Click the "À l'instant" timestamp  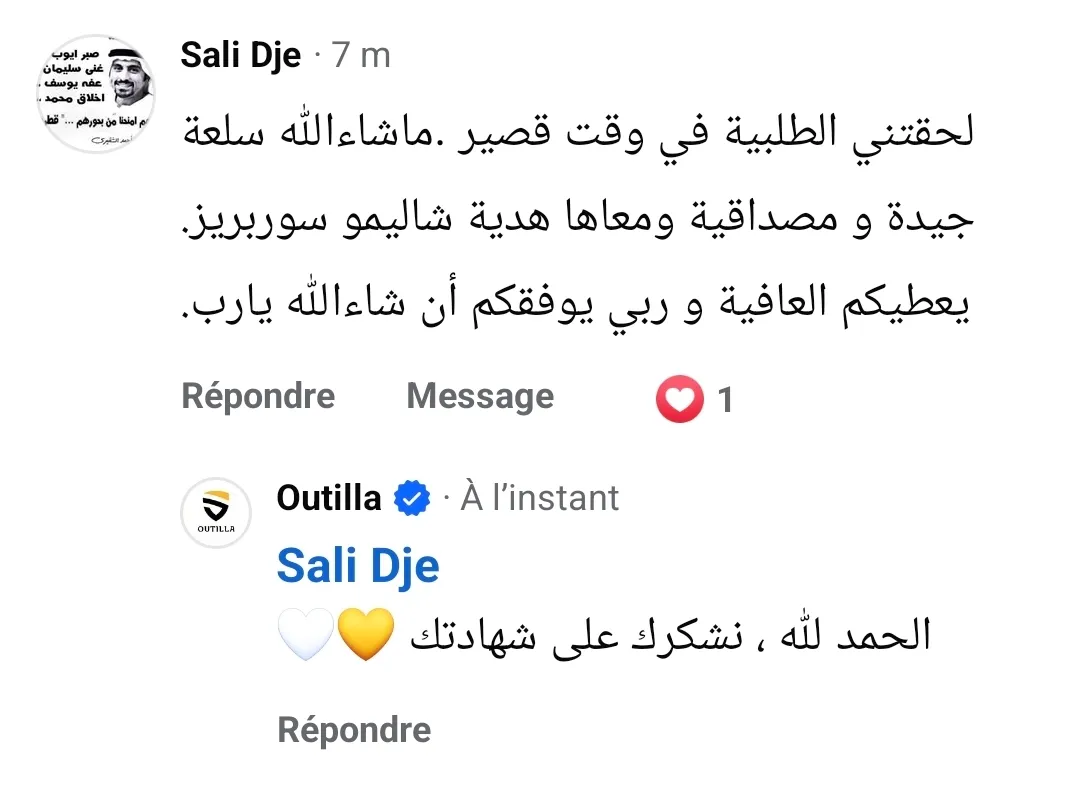539,498
